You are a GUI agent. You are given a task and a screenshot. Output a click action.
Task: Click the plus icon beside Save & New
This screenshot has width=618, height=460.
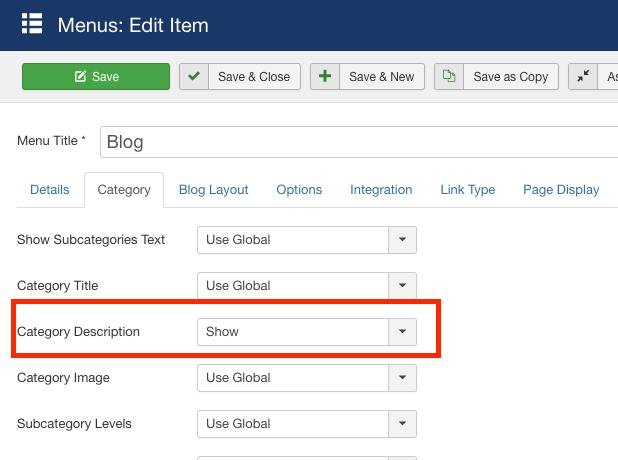pyautogui.click(x=325, y=77)
